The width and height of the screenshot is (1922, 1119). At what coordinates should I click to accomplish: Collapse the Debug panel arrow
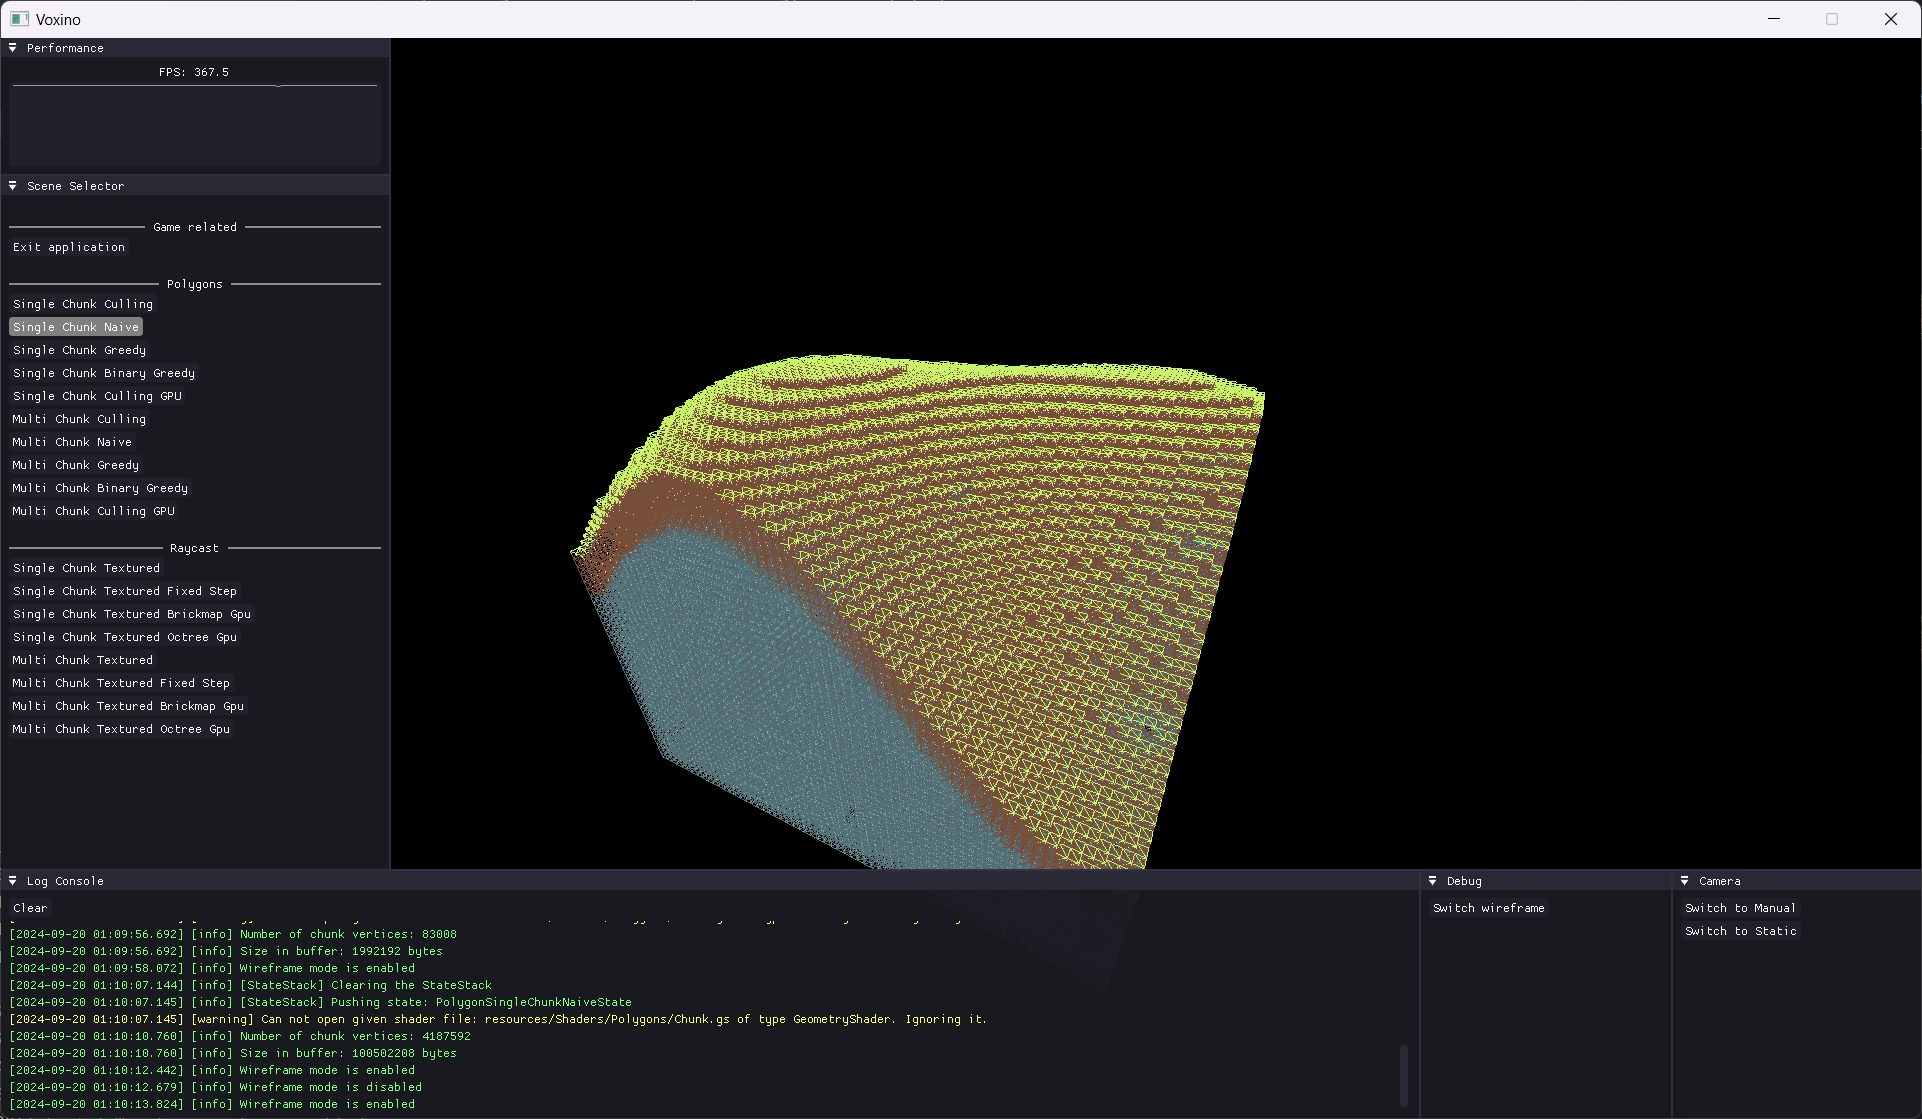click(1433, 881)
